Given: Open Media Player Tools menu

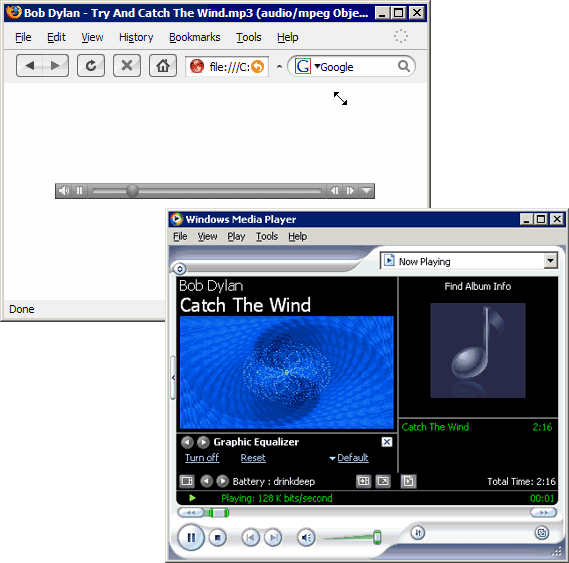Looking at the screenshot, I should tap(267, 237).
